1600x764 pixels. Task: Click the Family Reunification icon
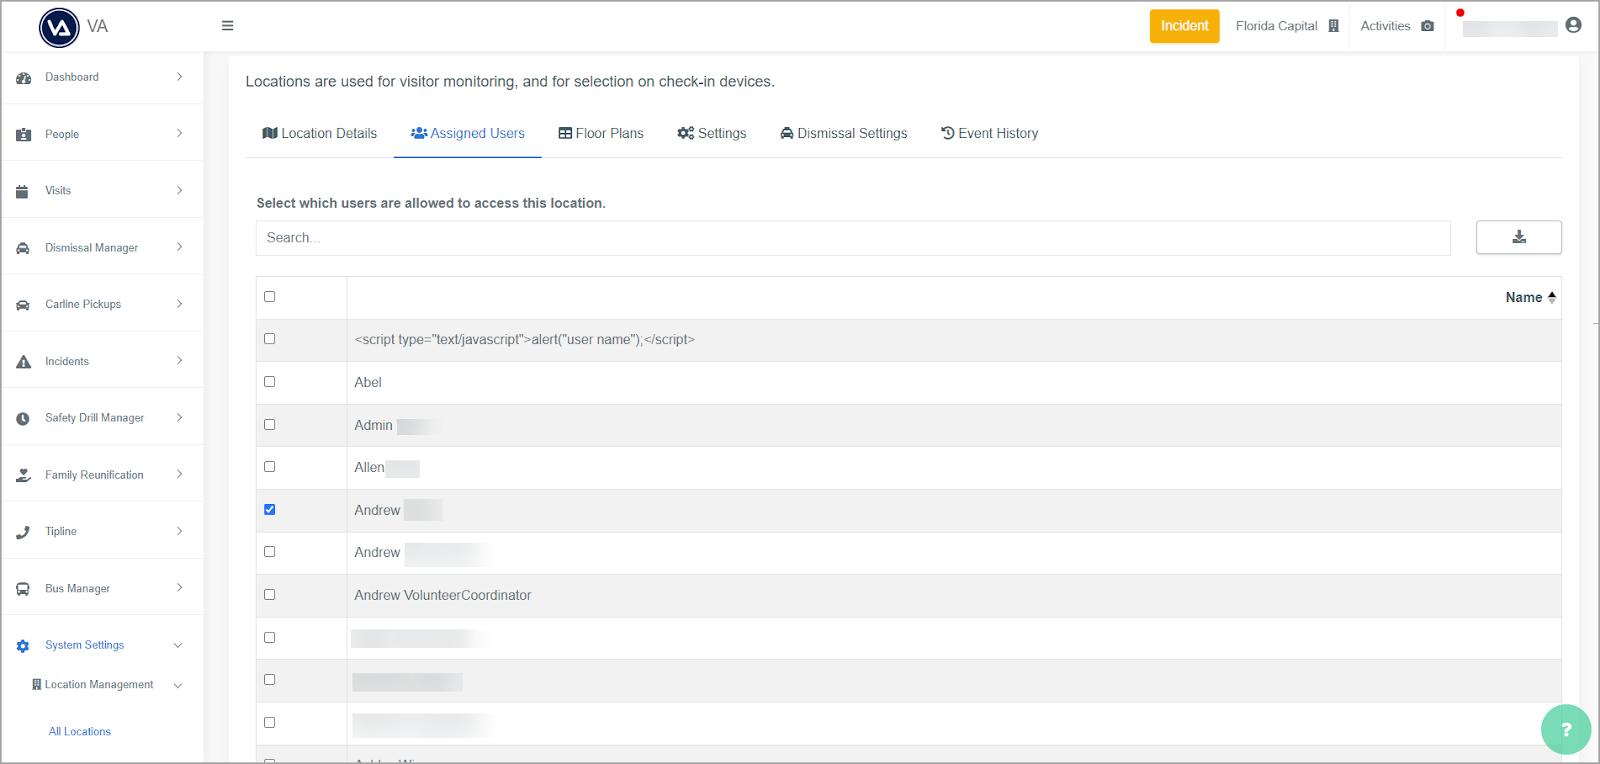[x=23, y=476]
